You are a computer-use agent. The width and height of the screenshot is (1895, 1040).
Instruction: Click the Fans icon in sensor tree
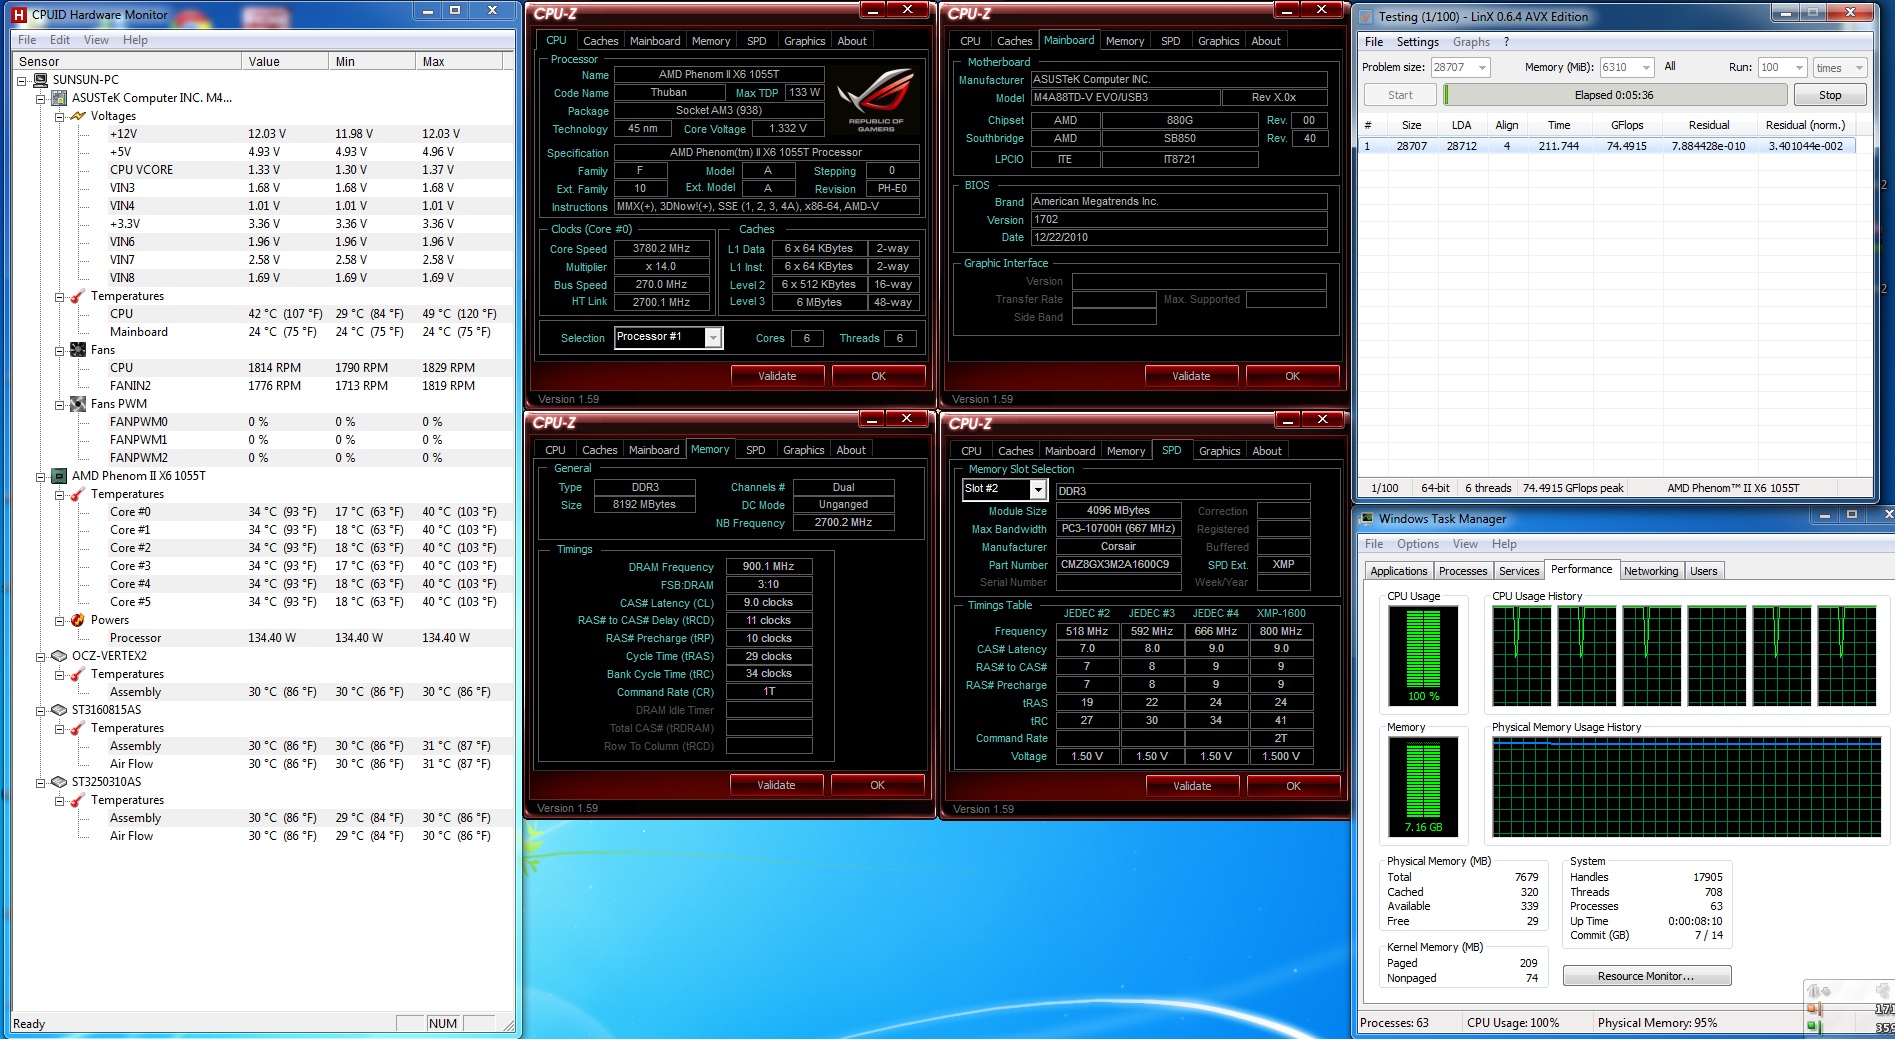coord(79,350)
